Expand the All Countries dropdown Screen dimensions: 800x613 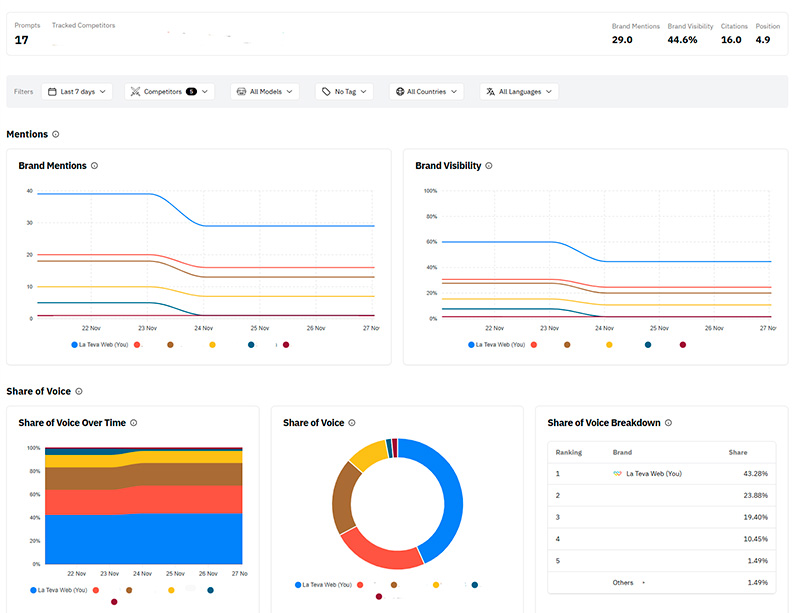tap(427, 91)
